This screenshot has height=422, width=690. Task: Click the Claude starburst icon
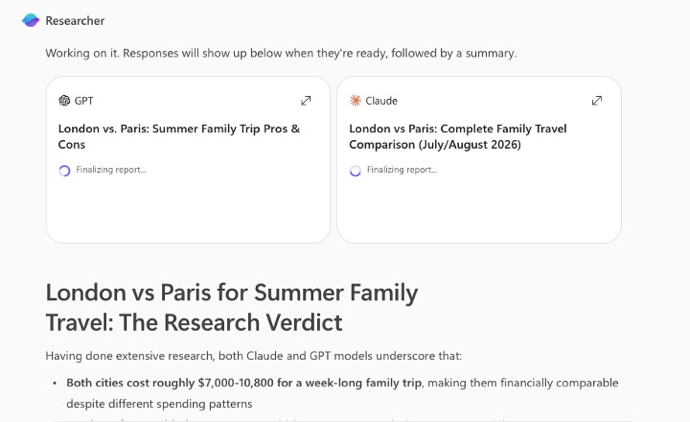(355, 100)
